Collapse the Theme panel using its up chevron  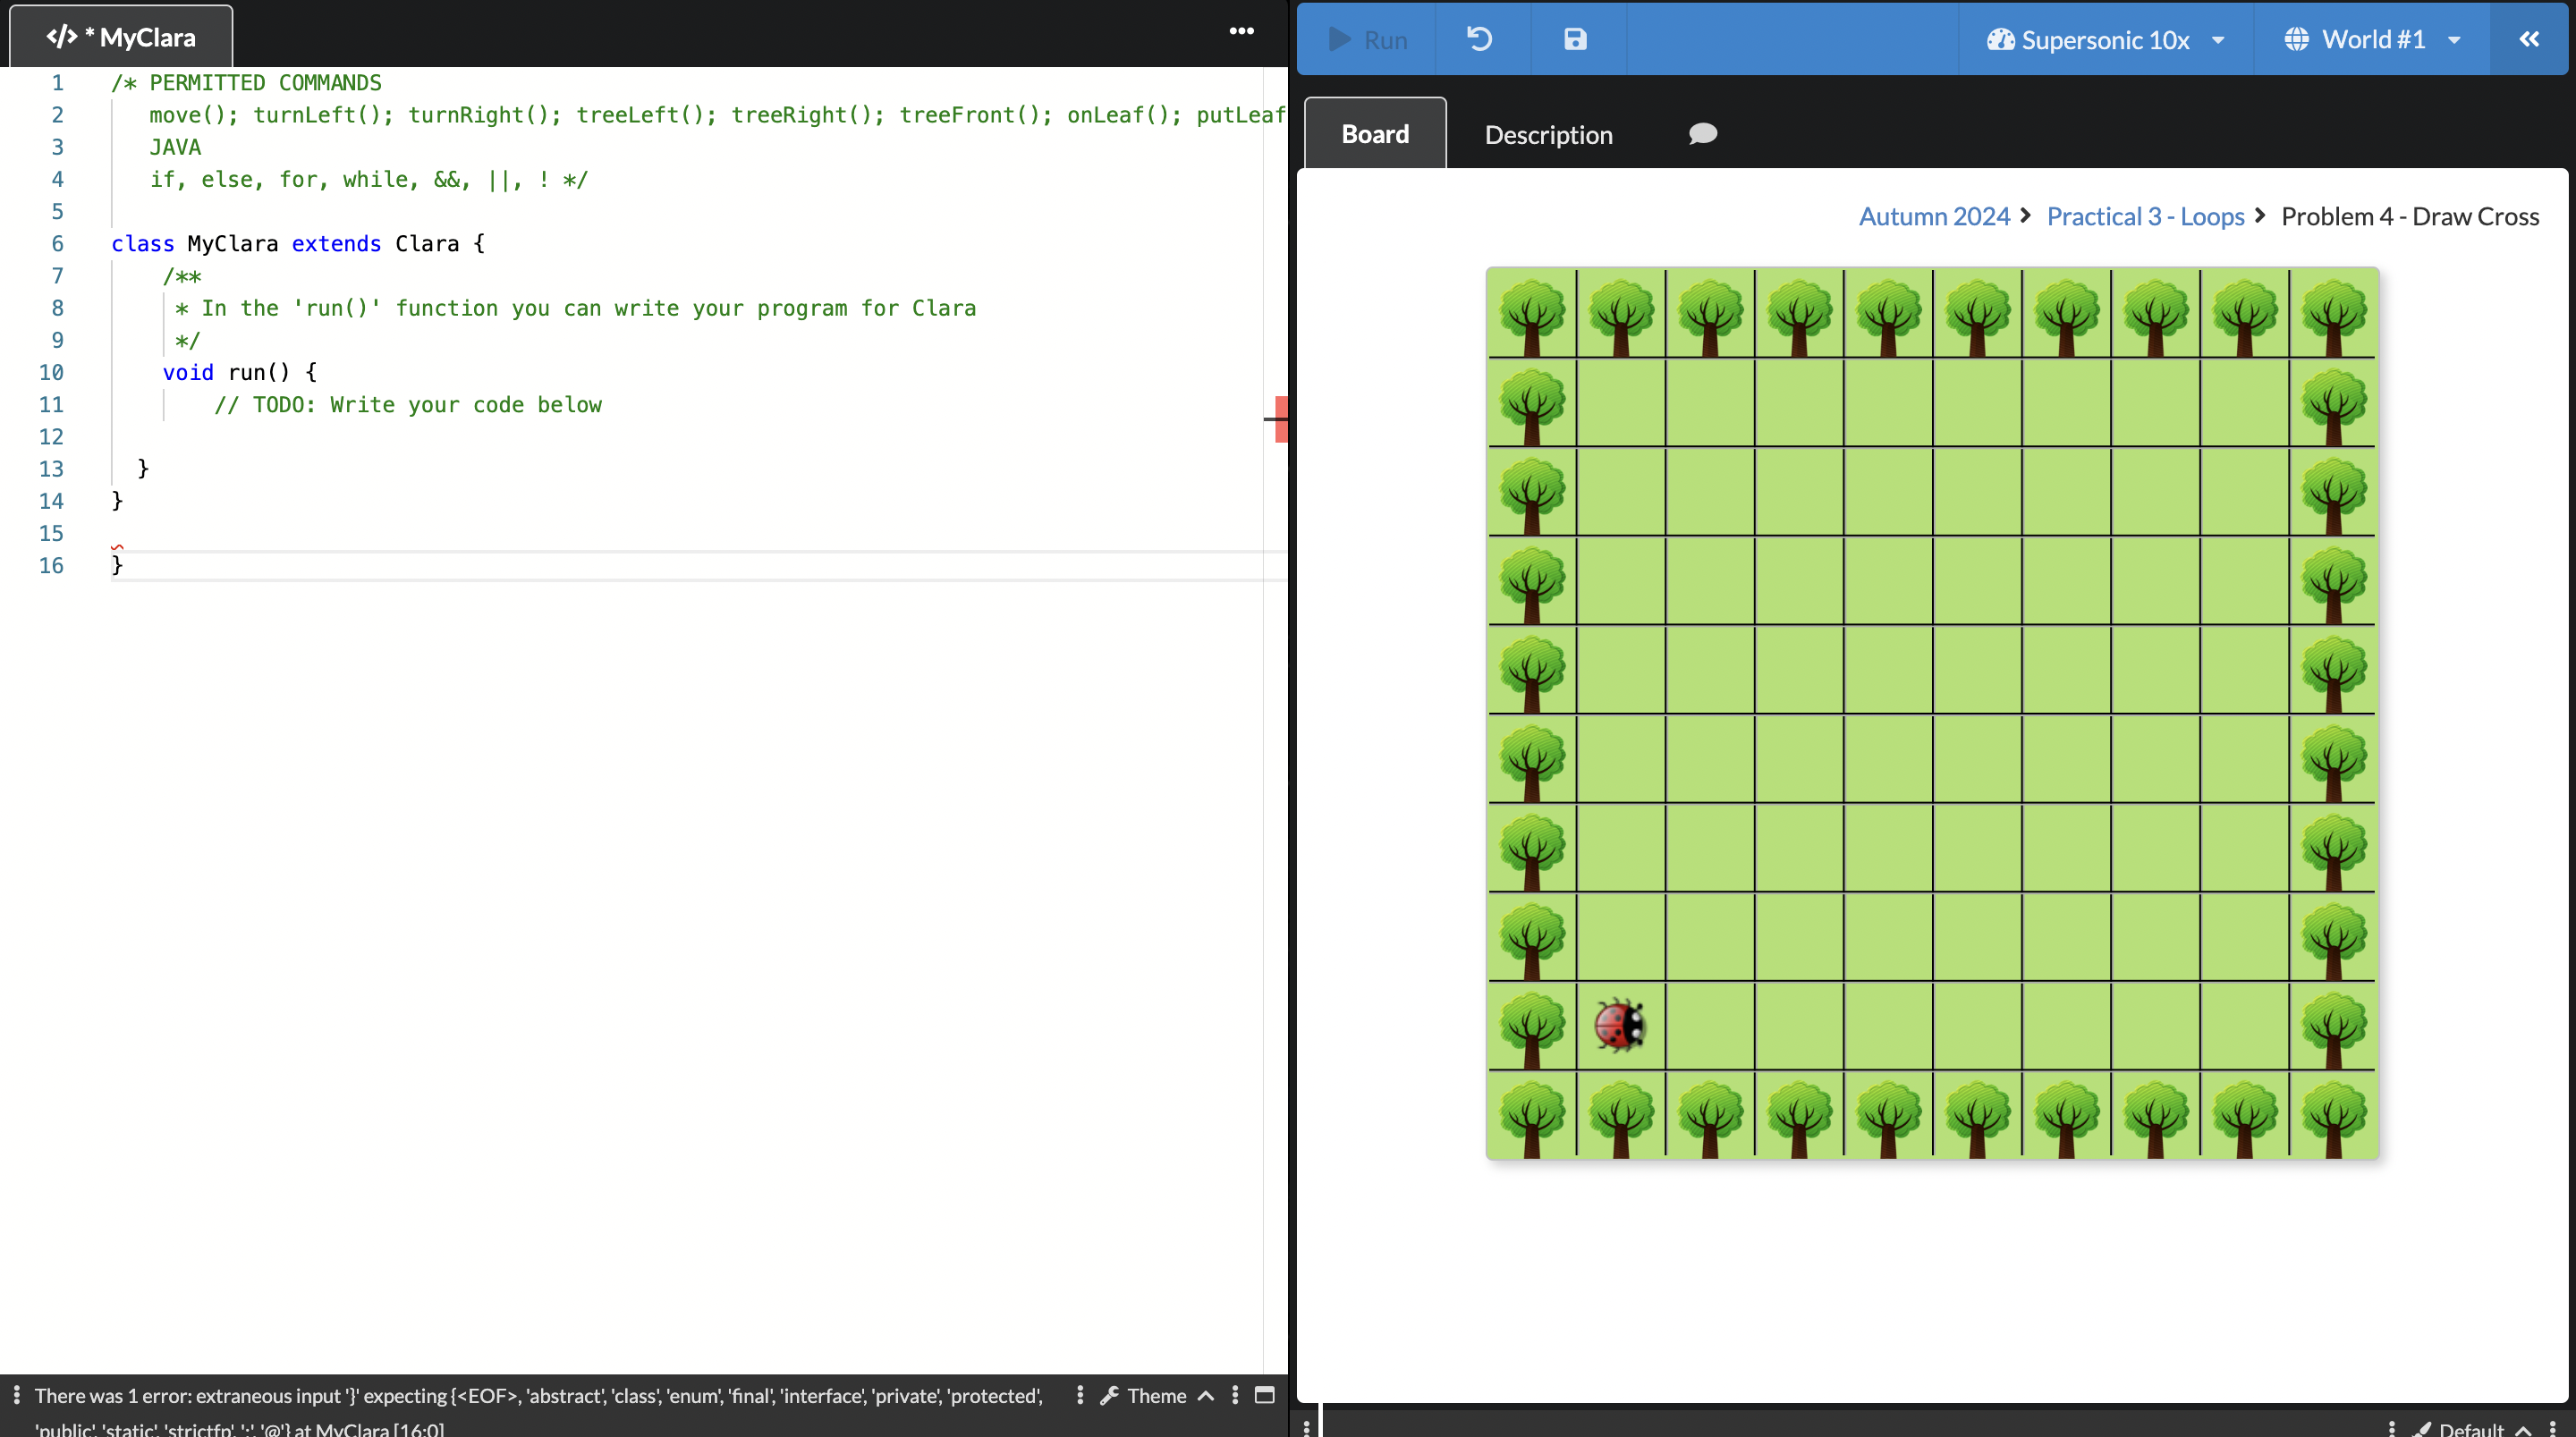click(1204, 1396)
